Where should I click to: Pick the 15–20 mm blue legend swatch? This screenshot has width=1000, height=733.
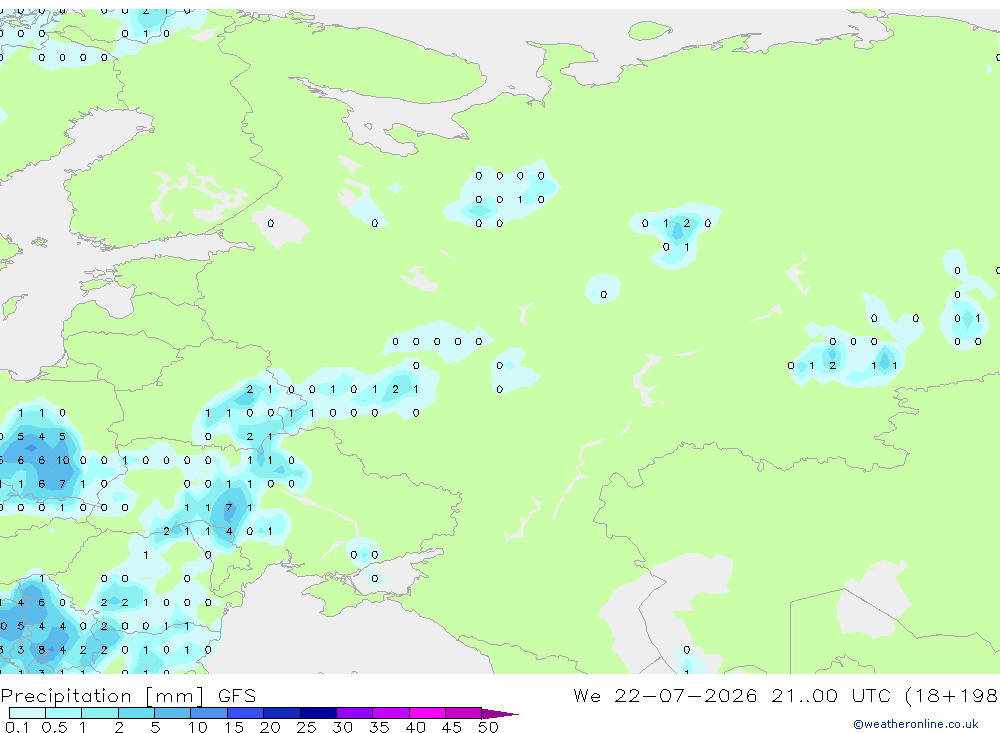point(245,713)
